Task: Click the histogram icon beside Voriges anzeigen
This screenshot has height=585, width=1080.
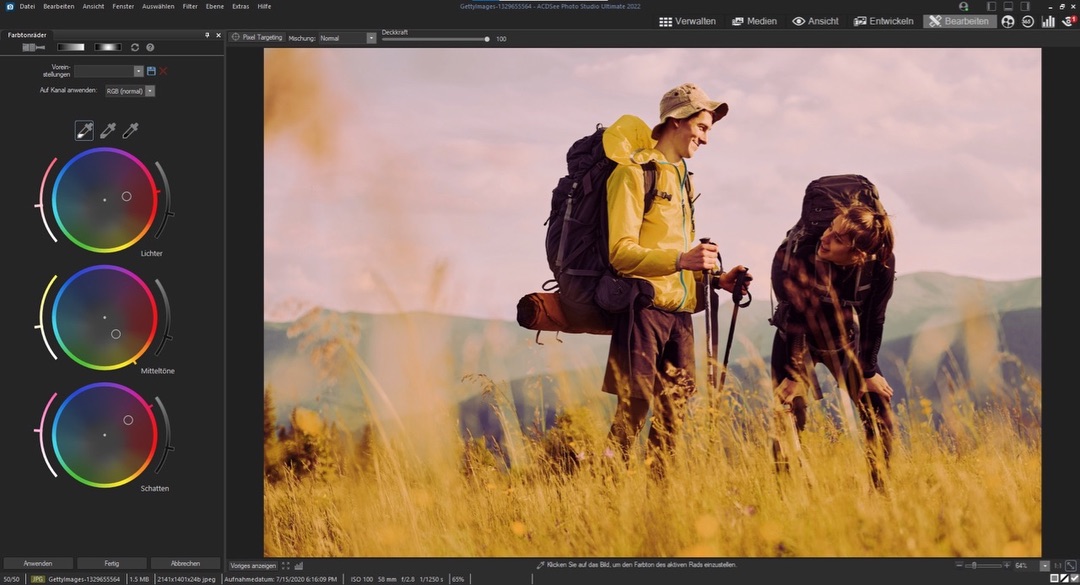Action: click(x=299, y=566)
